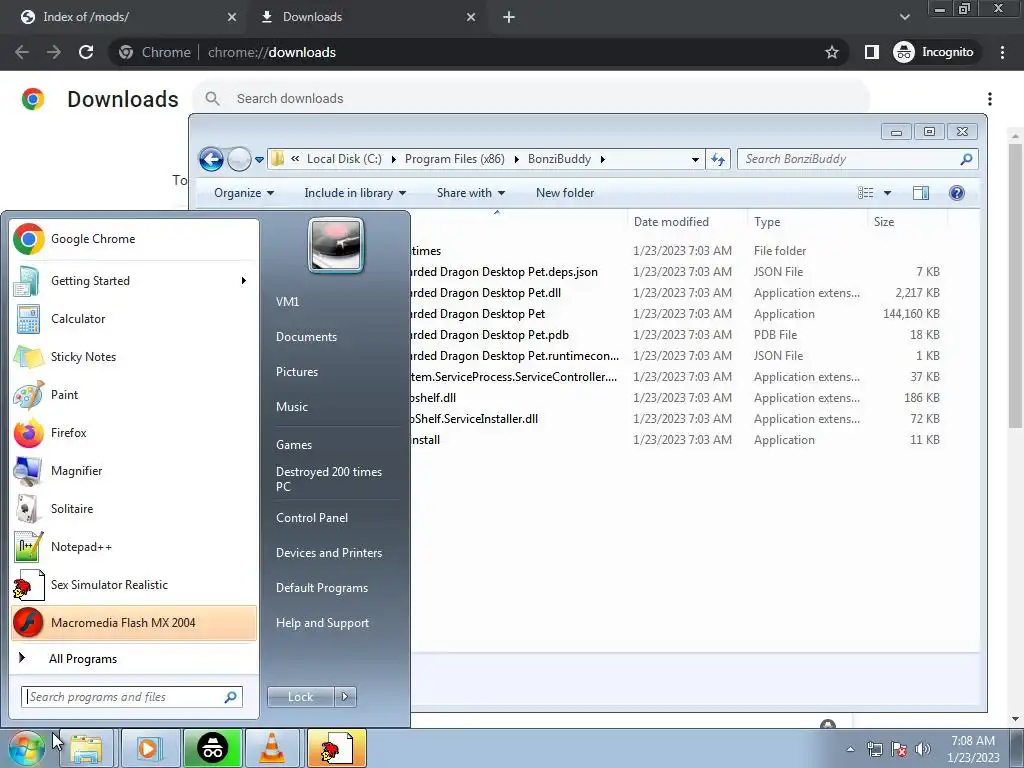This screenshot has height=768, width=1024.
Task: Open Action Center flag tray icon
Action: 899,749
